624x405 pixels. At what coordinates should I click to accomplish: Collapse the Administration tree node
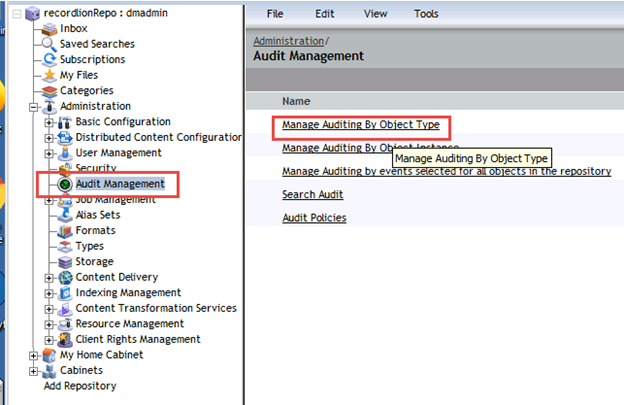35,107
